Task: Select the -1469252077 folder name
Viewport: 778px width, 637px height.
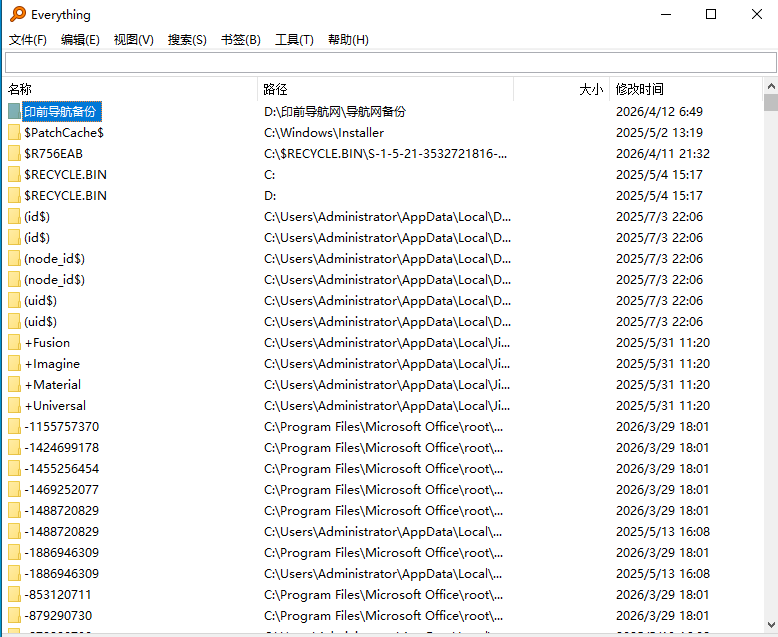Action: coord(62,490)
